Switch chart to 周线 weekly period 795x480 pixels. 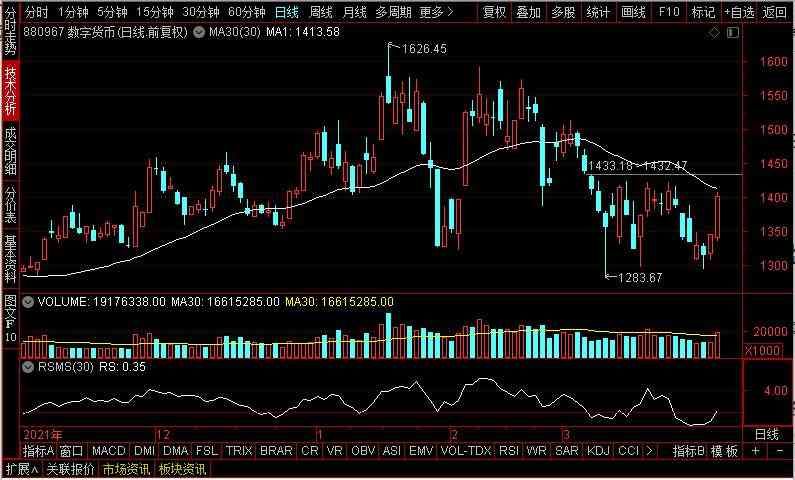click(x=320, y=12)
